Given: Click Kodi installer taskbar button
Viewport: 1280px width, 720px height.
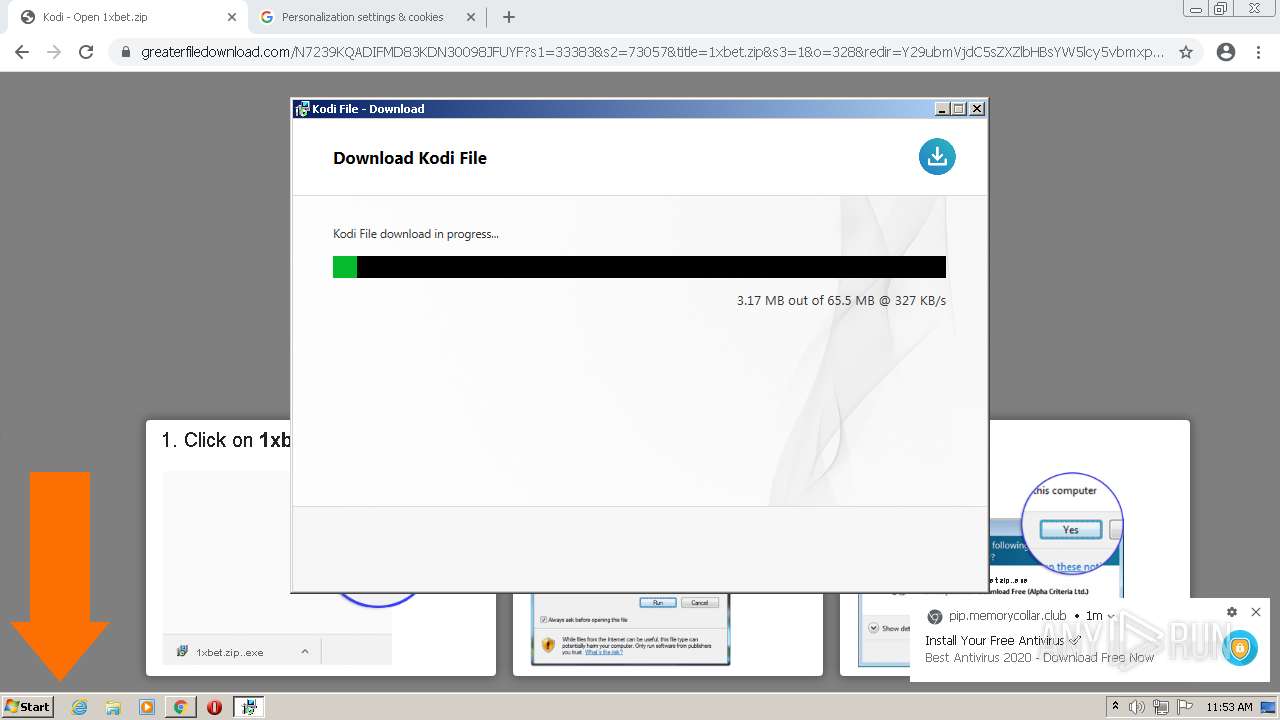Looking at the screenshot, I should 248,707.
